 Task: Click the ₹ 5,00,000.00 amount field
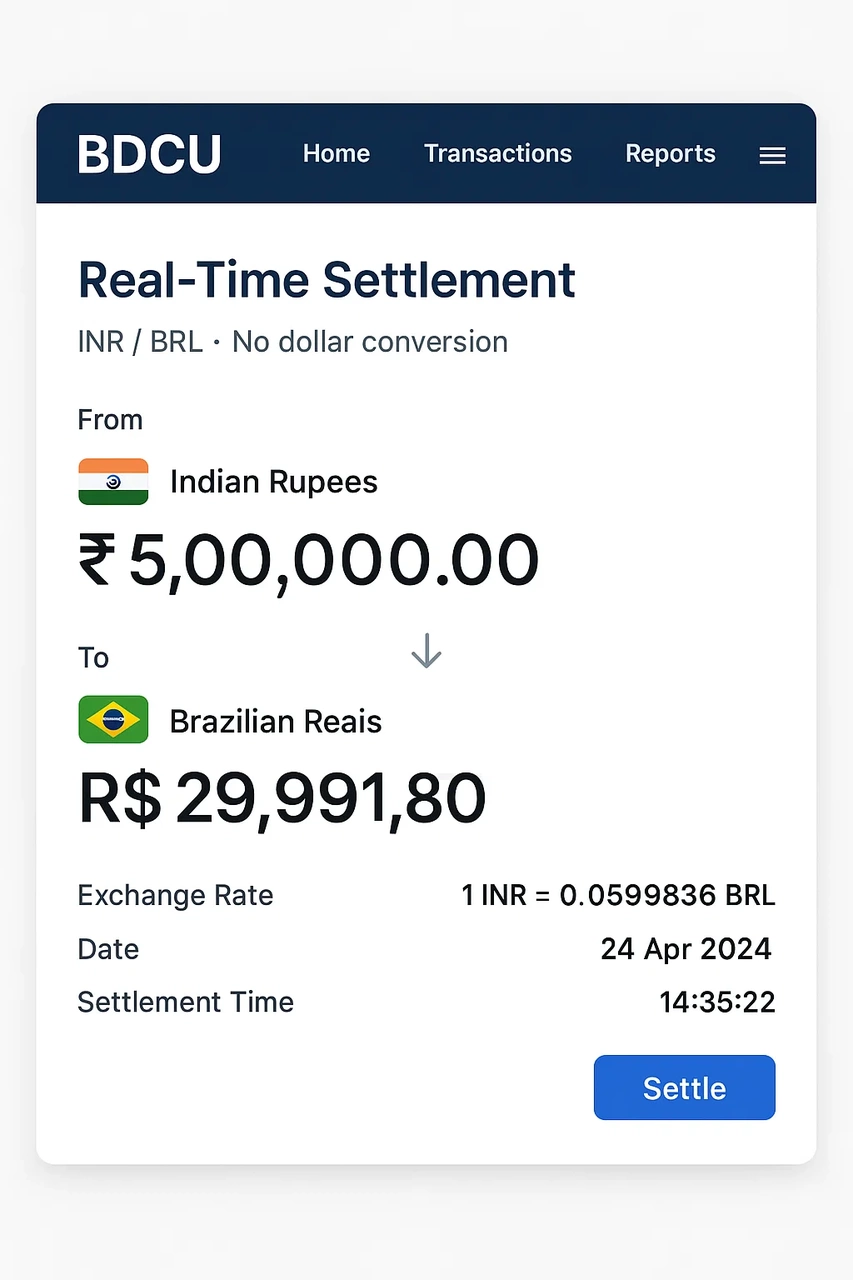[308, 560]
